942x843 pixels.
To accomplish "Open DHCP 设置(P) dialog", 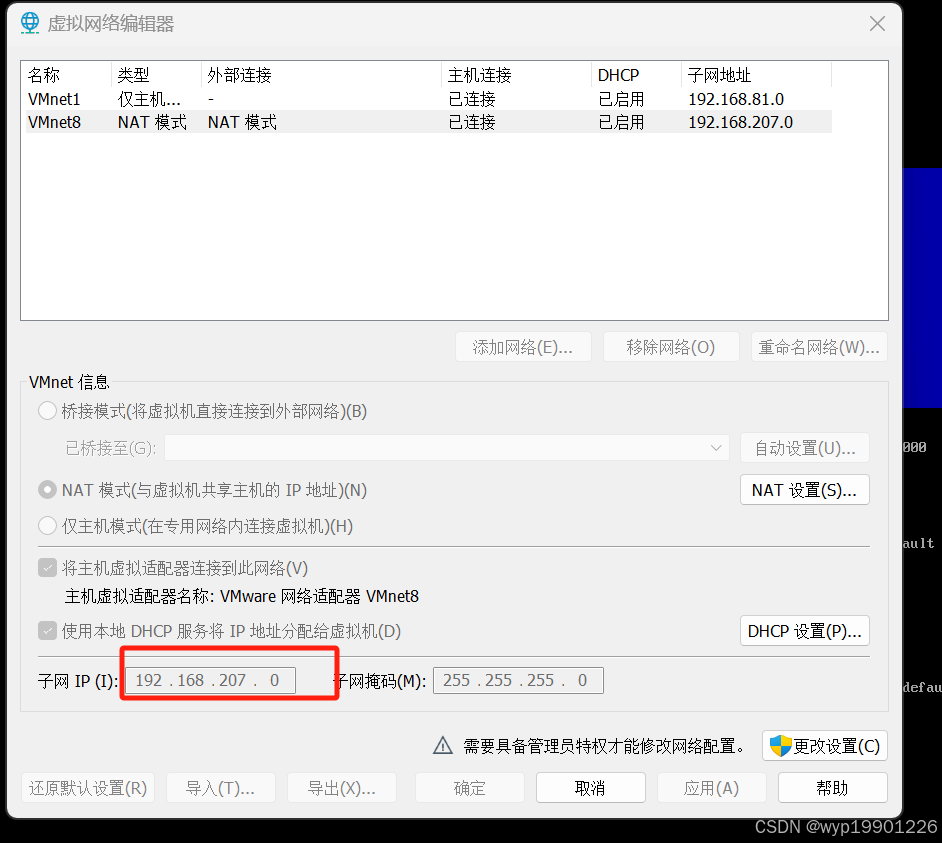I will point(804,631).
